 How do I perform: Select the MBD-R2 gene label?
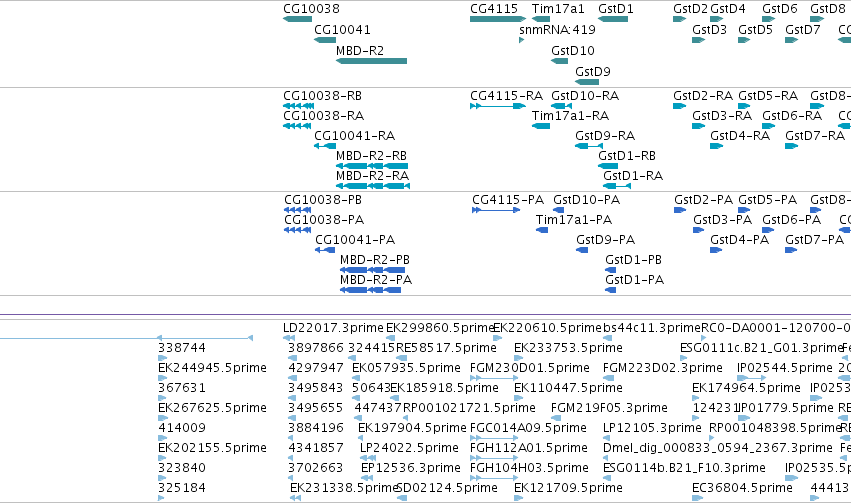[x=360, y=51]
